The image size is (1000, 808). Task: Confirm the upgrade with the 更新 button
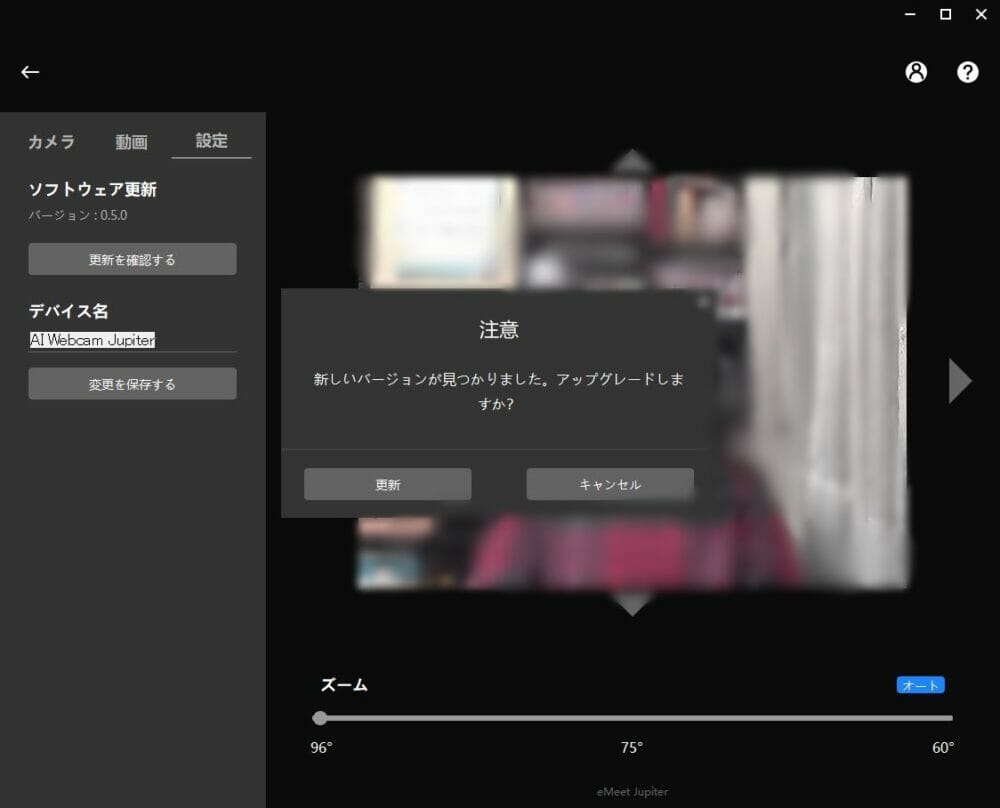click(x=387, y=484)
